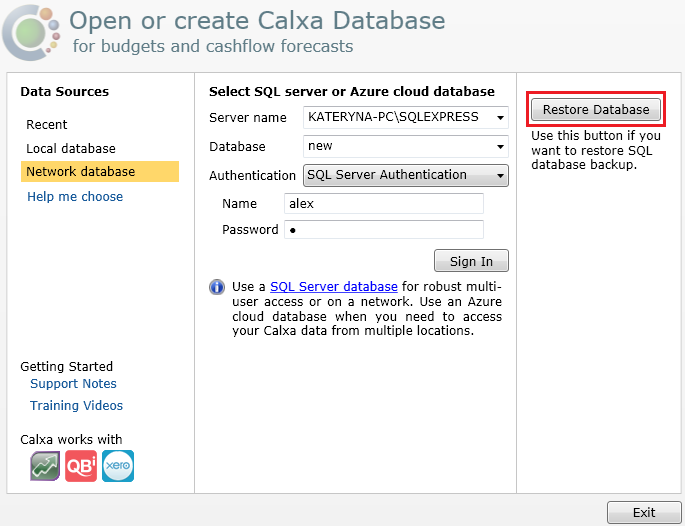Click 'Select SQL server or Azure cloud database' heading
685x526 pixels.
point(352,91)
